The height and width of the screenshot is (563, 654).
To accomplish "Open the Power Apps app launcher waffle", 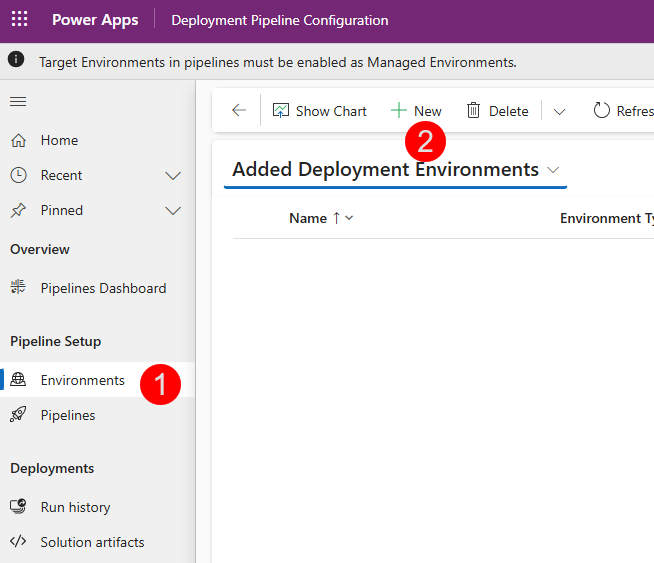I will tap(20, 20).
